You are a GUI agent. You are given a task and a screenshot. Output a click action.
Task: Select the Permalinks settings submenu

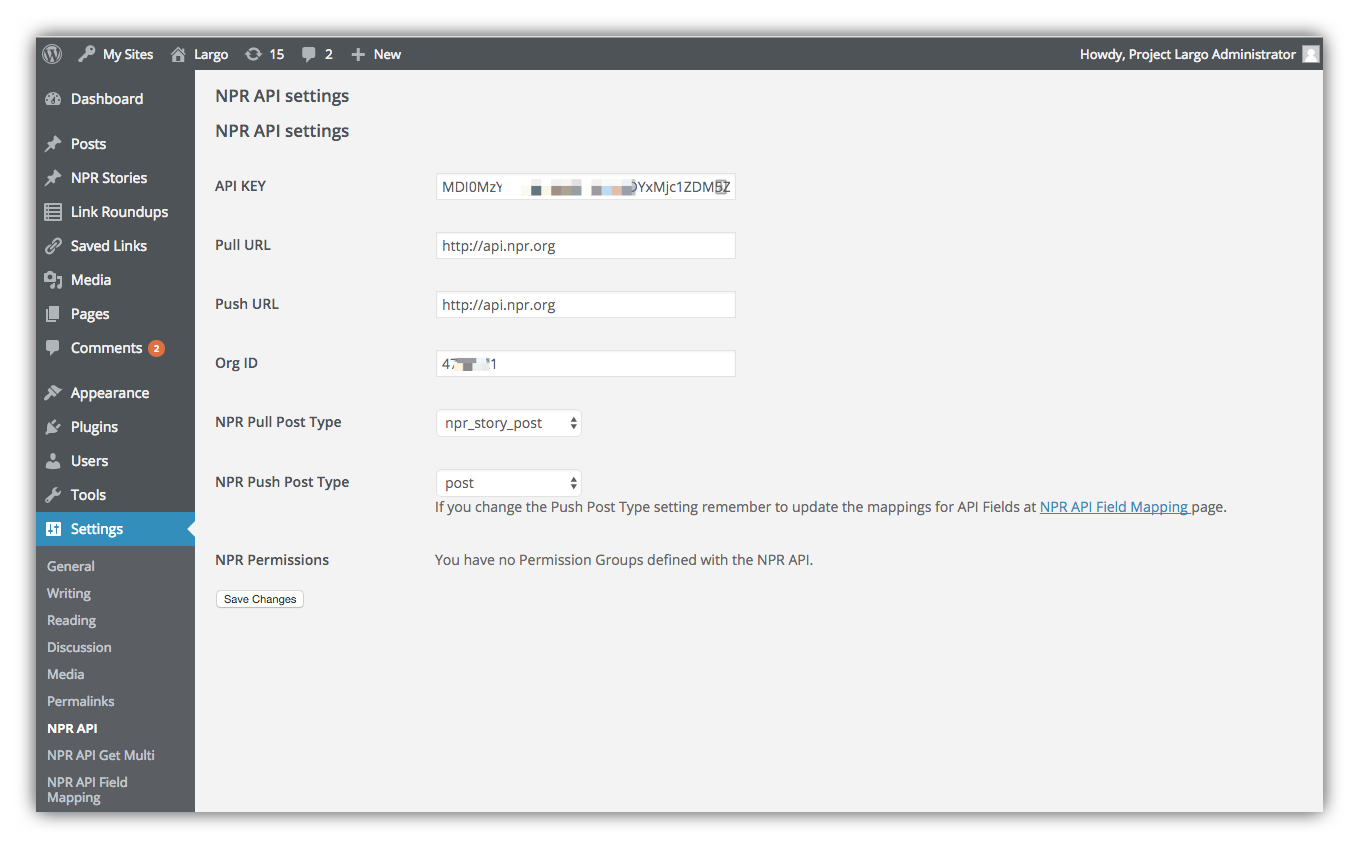[81, 701]
